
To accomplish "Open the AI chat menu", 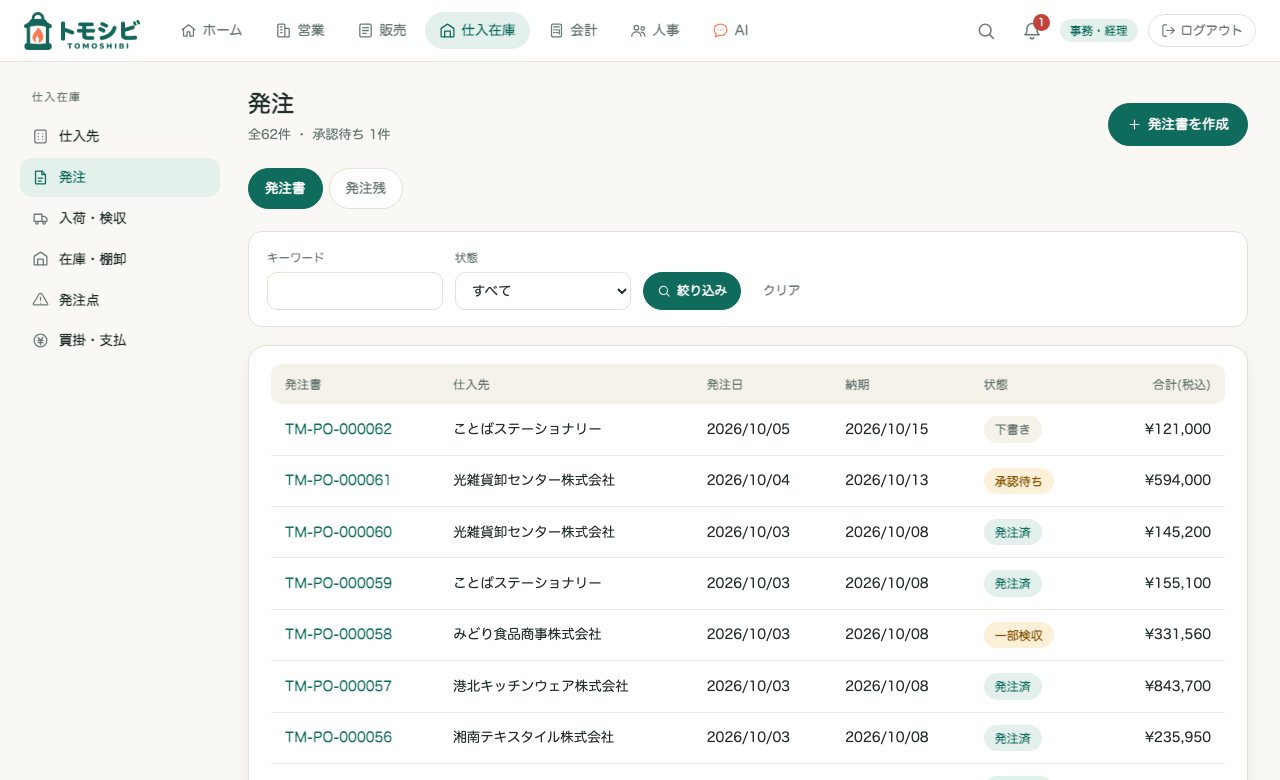I will point(730,31).
